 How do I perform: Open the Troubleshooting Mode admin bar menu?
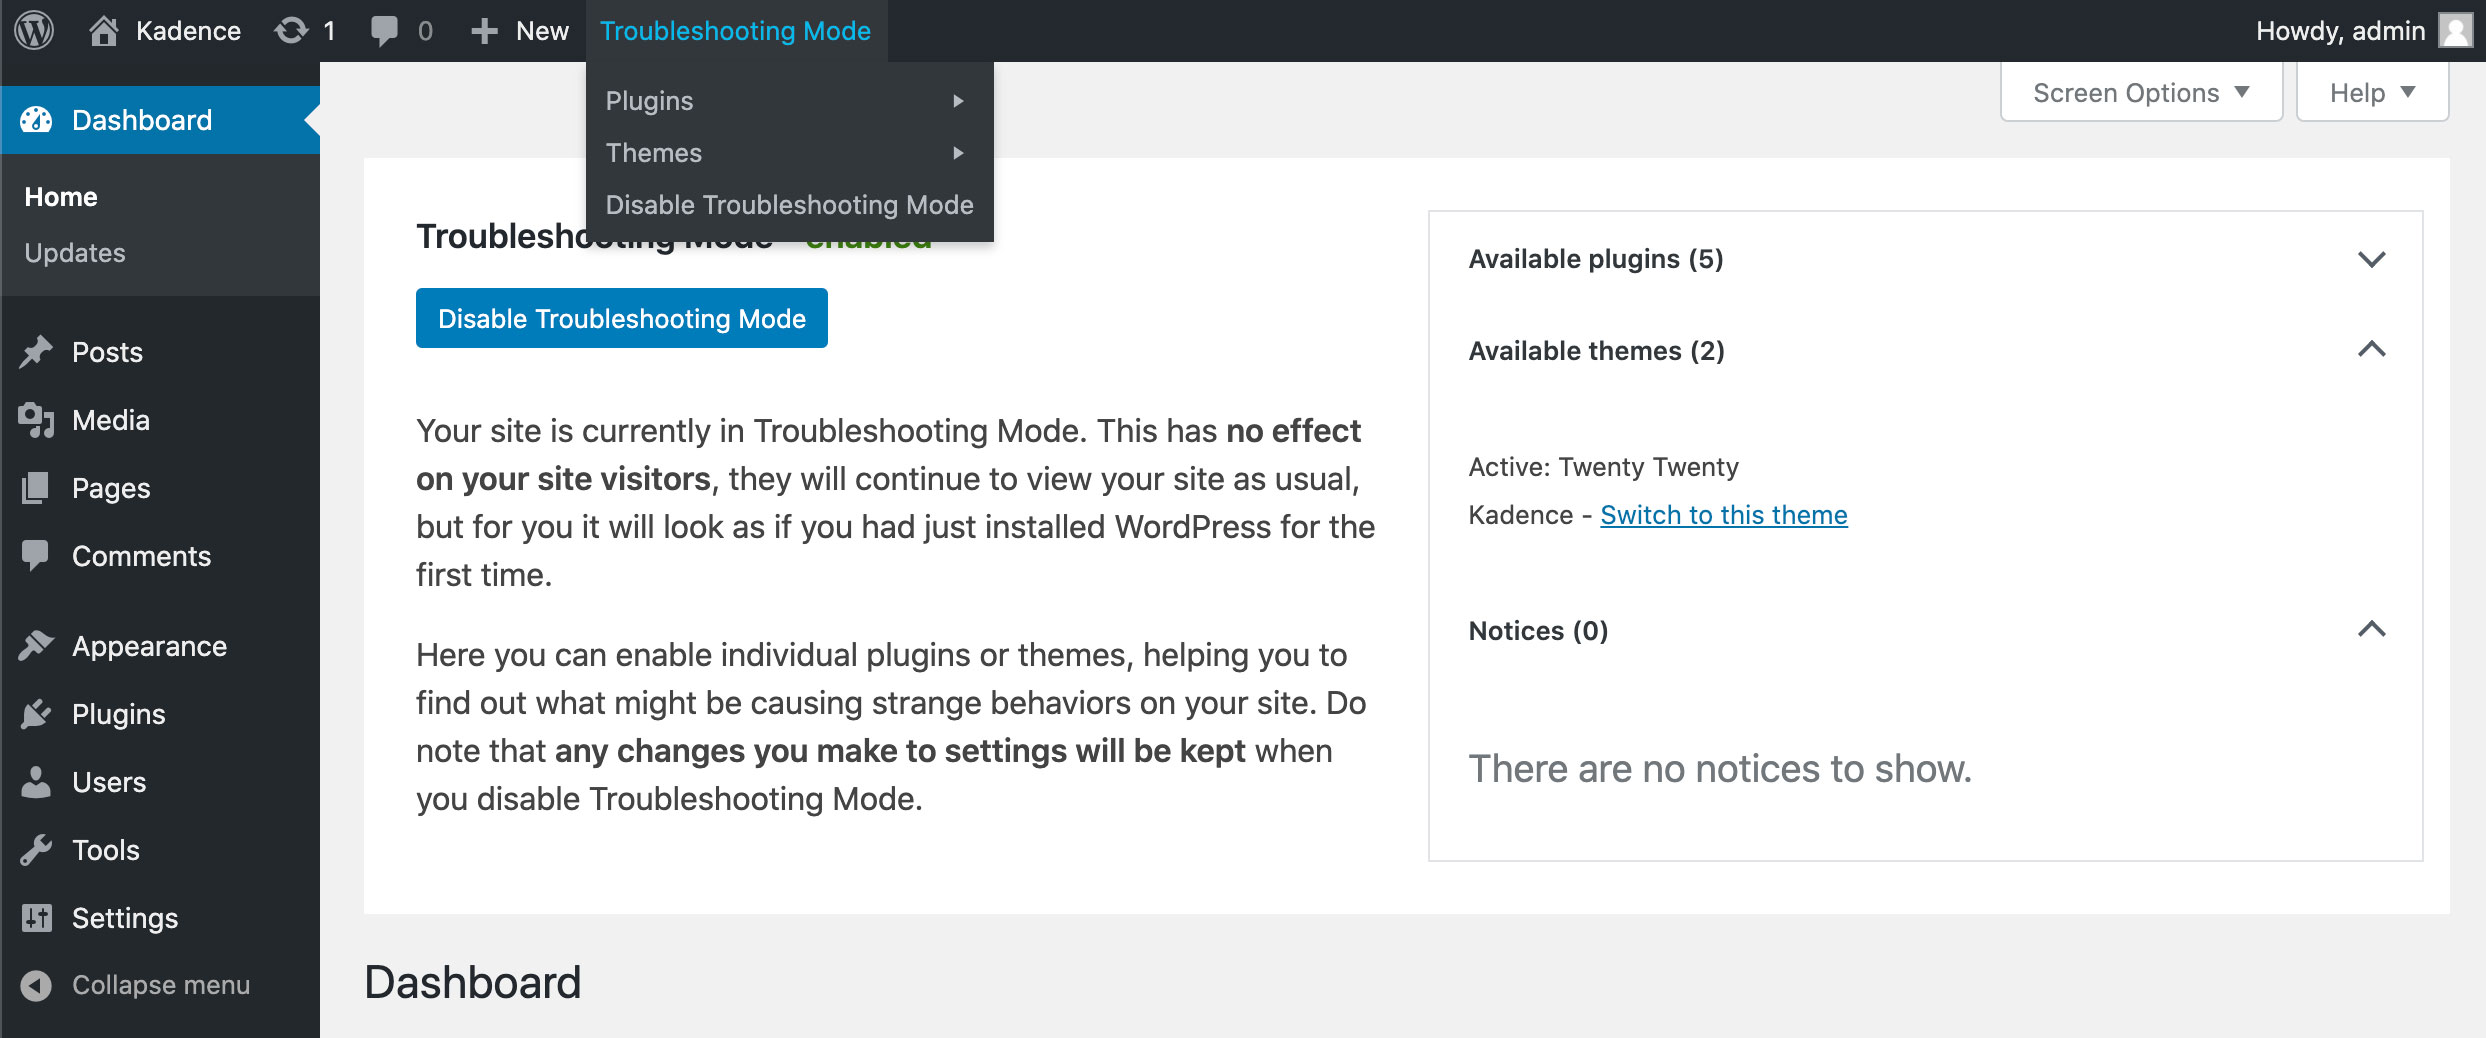pyautogui.click(x=735, y=31)
